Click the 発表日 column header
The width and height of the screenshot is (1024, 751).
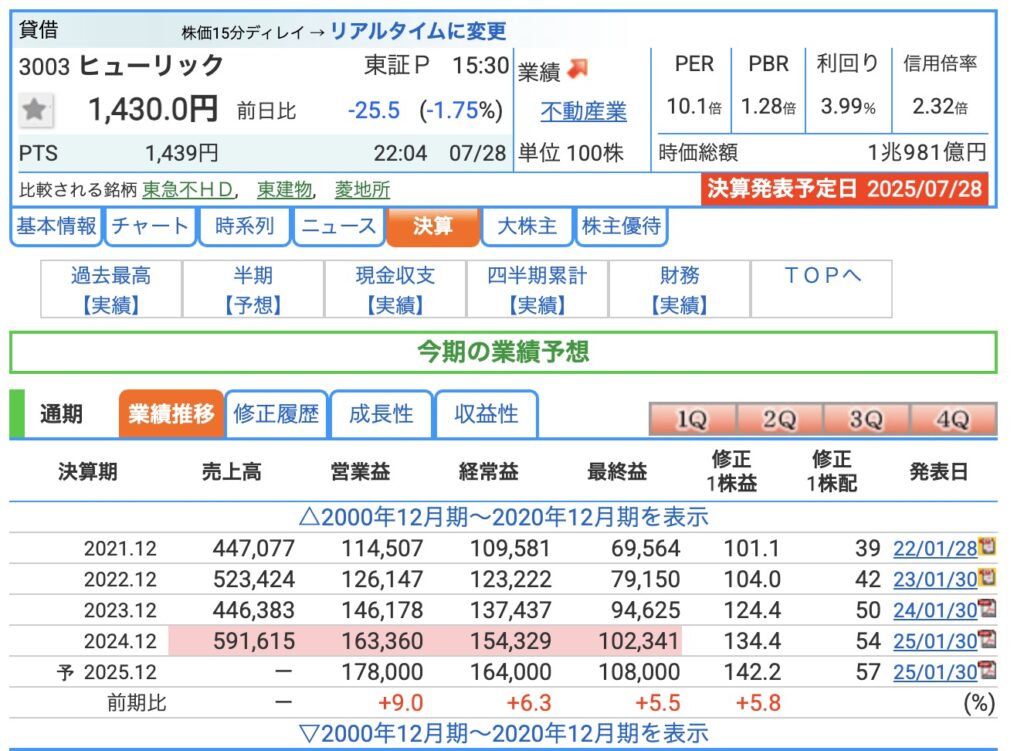938,471
